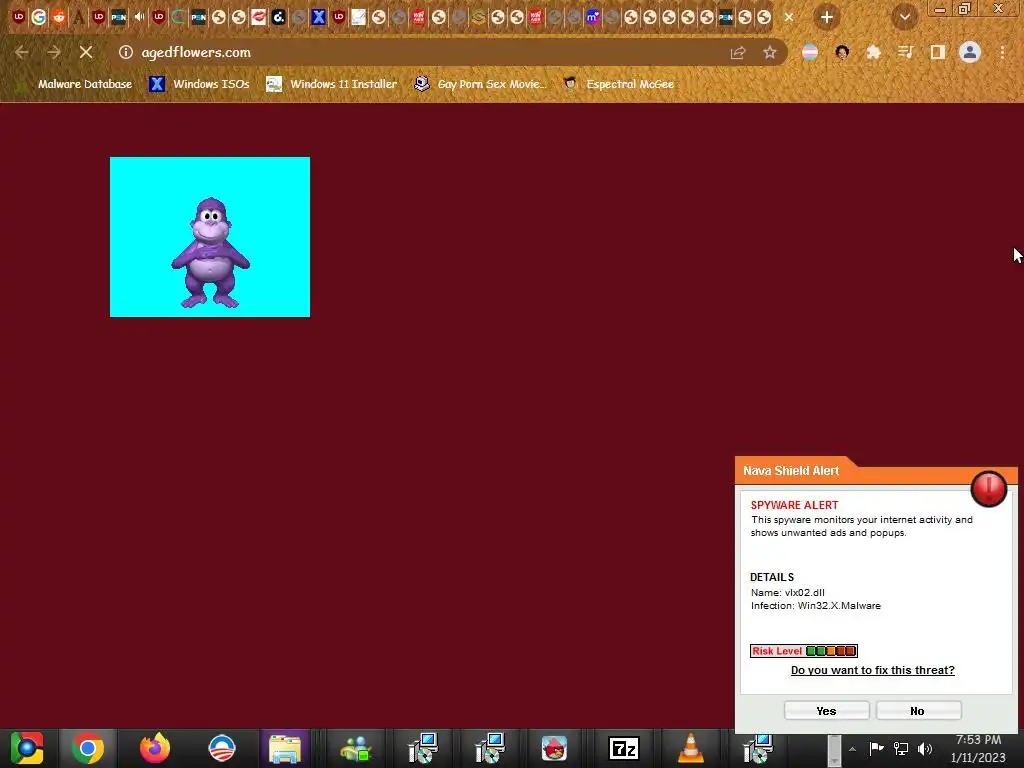This screenshot has height=768, width=1024.
Task: Click the 'Name: vlx02.dll' detail
Action: click(x=788, y=592)
